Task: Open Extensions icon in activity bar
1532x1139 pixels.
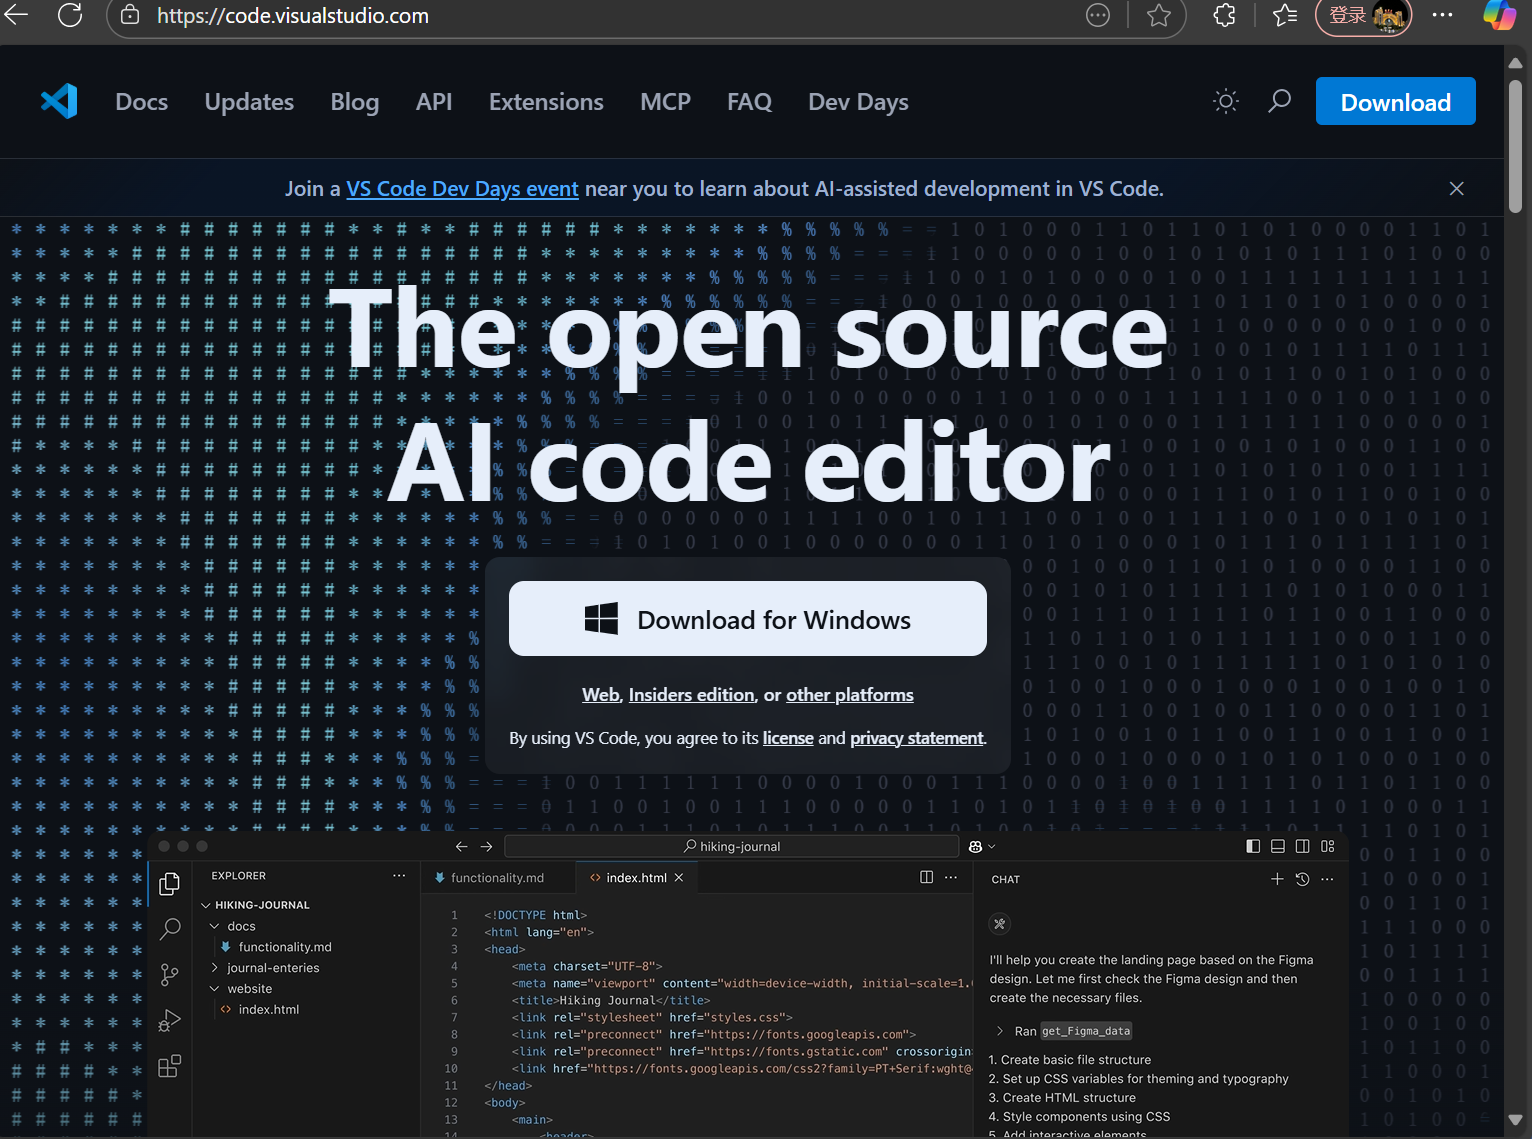Action: (x=170, y=1066)
